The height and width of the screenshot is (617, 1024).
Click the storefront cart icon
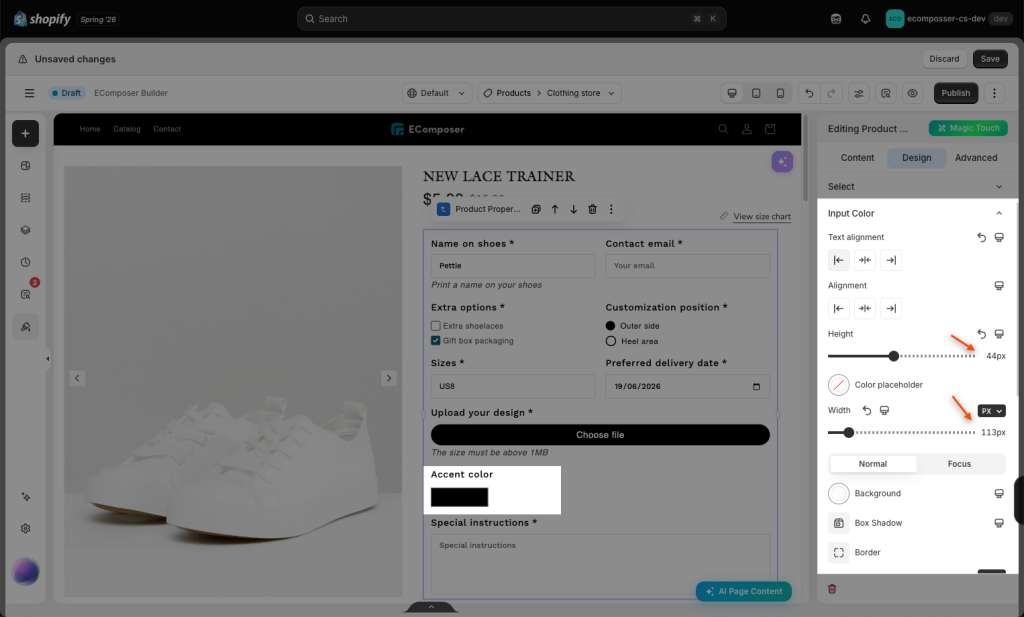coord(770,129)
